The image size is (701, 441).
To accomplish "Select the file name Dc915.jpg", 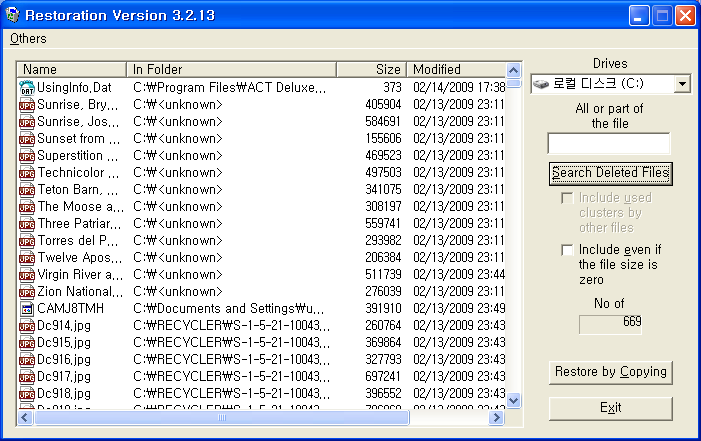I will (x=64, y=343).
